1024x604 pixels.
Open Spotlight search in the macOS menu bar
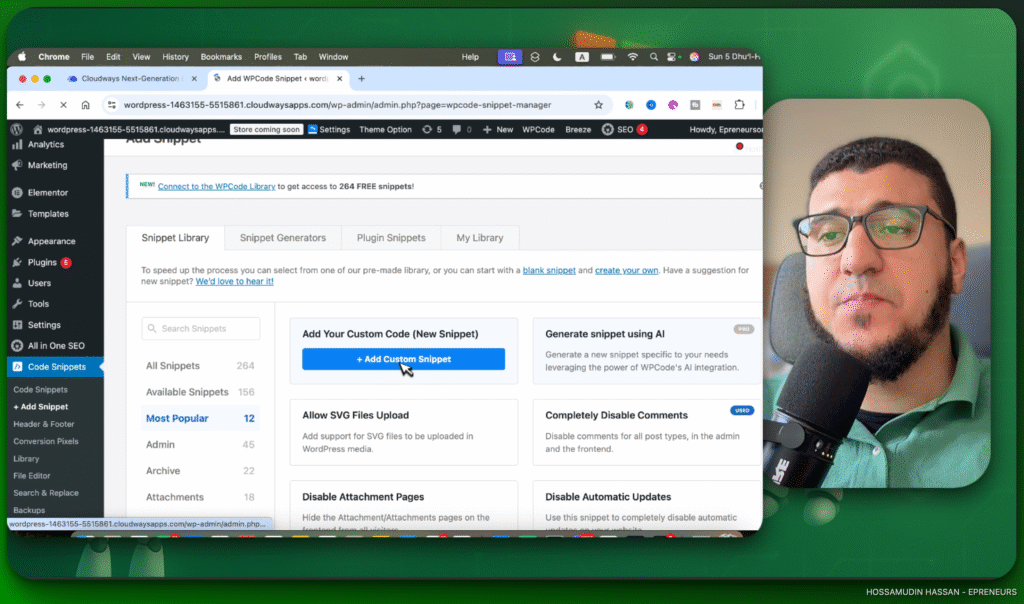[x=653, y=57]
